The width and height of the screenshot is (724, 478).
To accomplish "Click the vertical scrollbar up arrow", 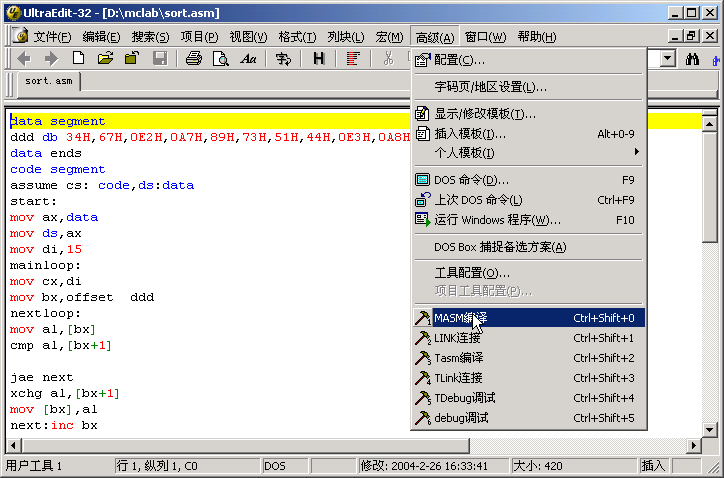I will point(709,123).
